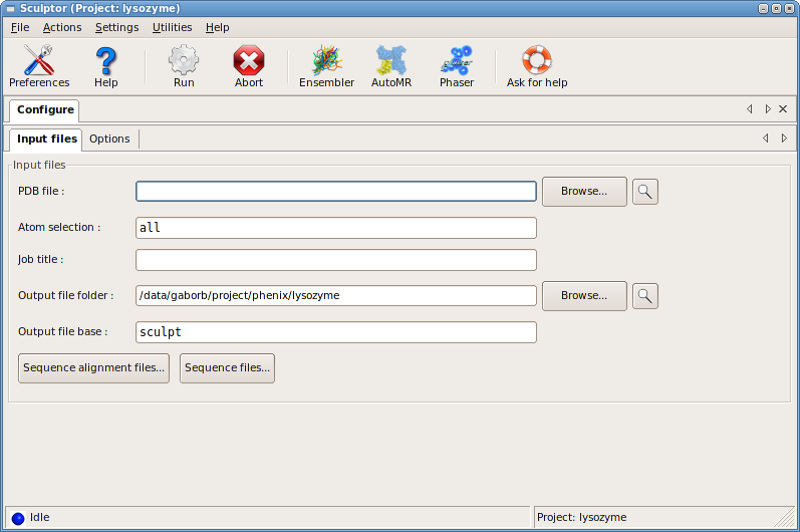The image size is (800, 532).
Task: Open the Actions menu
Action: click(x=62, y=27)
